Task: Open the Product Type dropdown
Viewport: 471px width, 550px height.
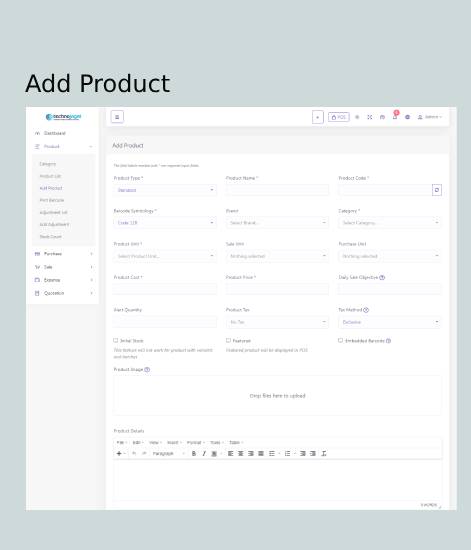Action: pyautogui.click(x=165, y=190)
